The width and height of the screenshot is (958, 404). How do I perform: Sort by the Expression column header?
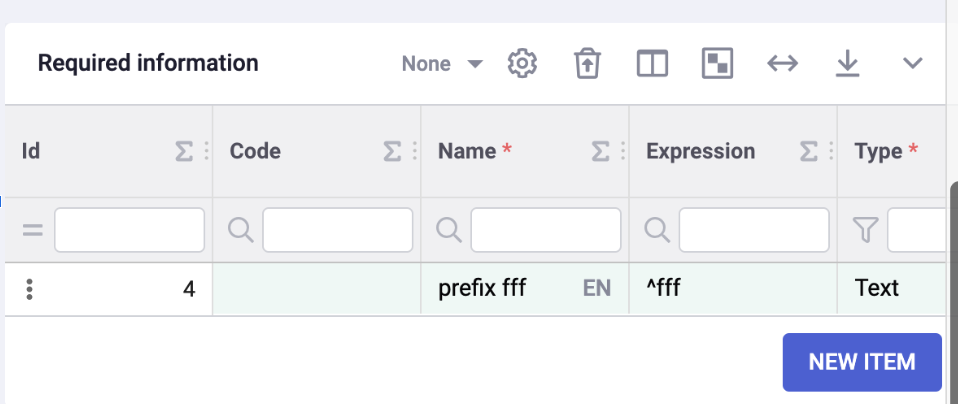tap(700, 151)
